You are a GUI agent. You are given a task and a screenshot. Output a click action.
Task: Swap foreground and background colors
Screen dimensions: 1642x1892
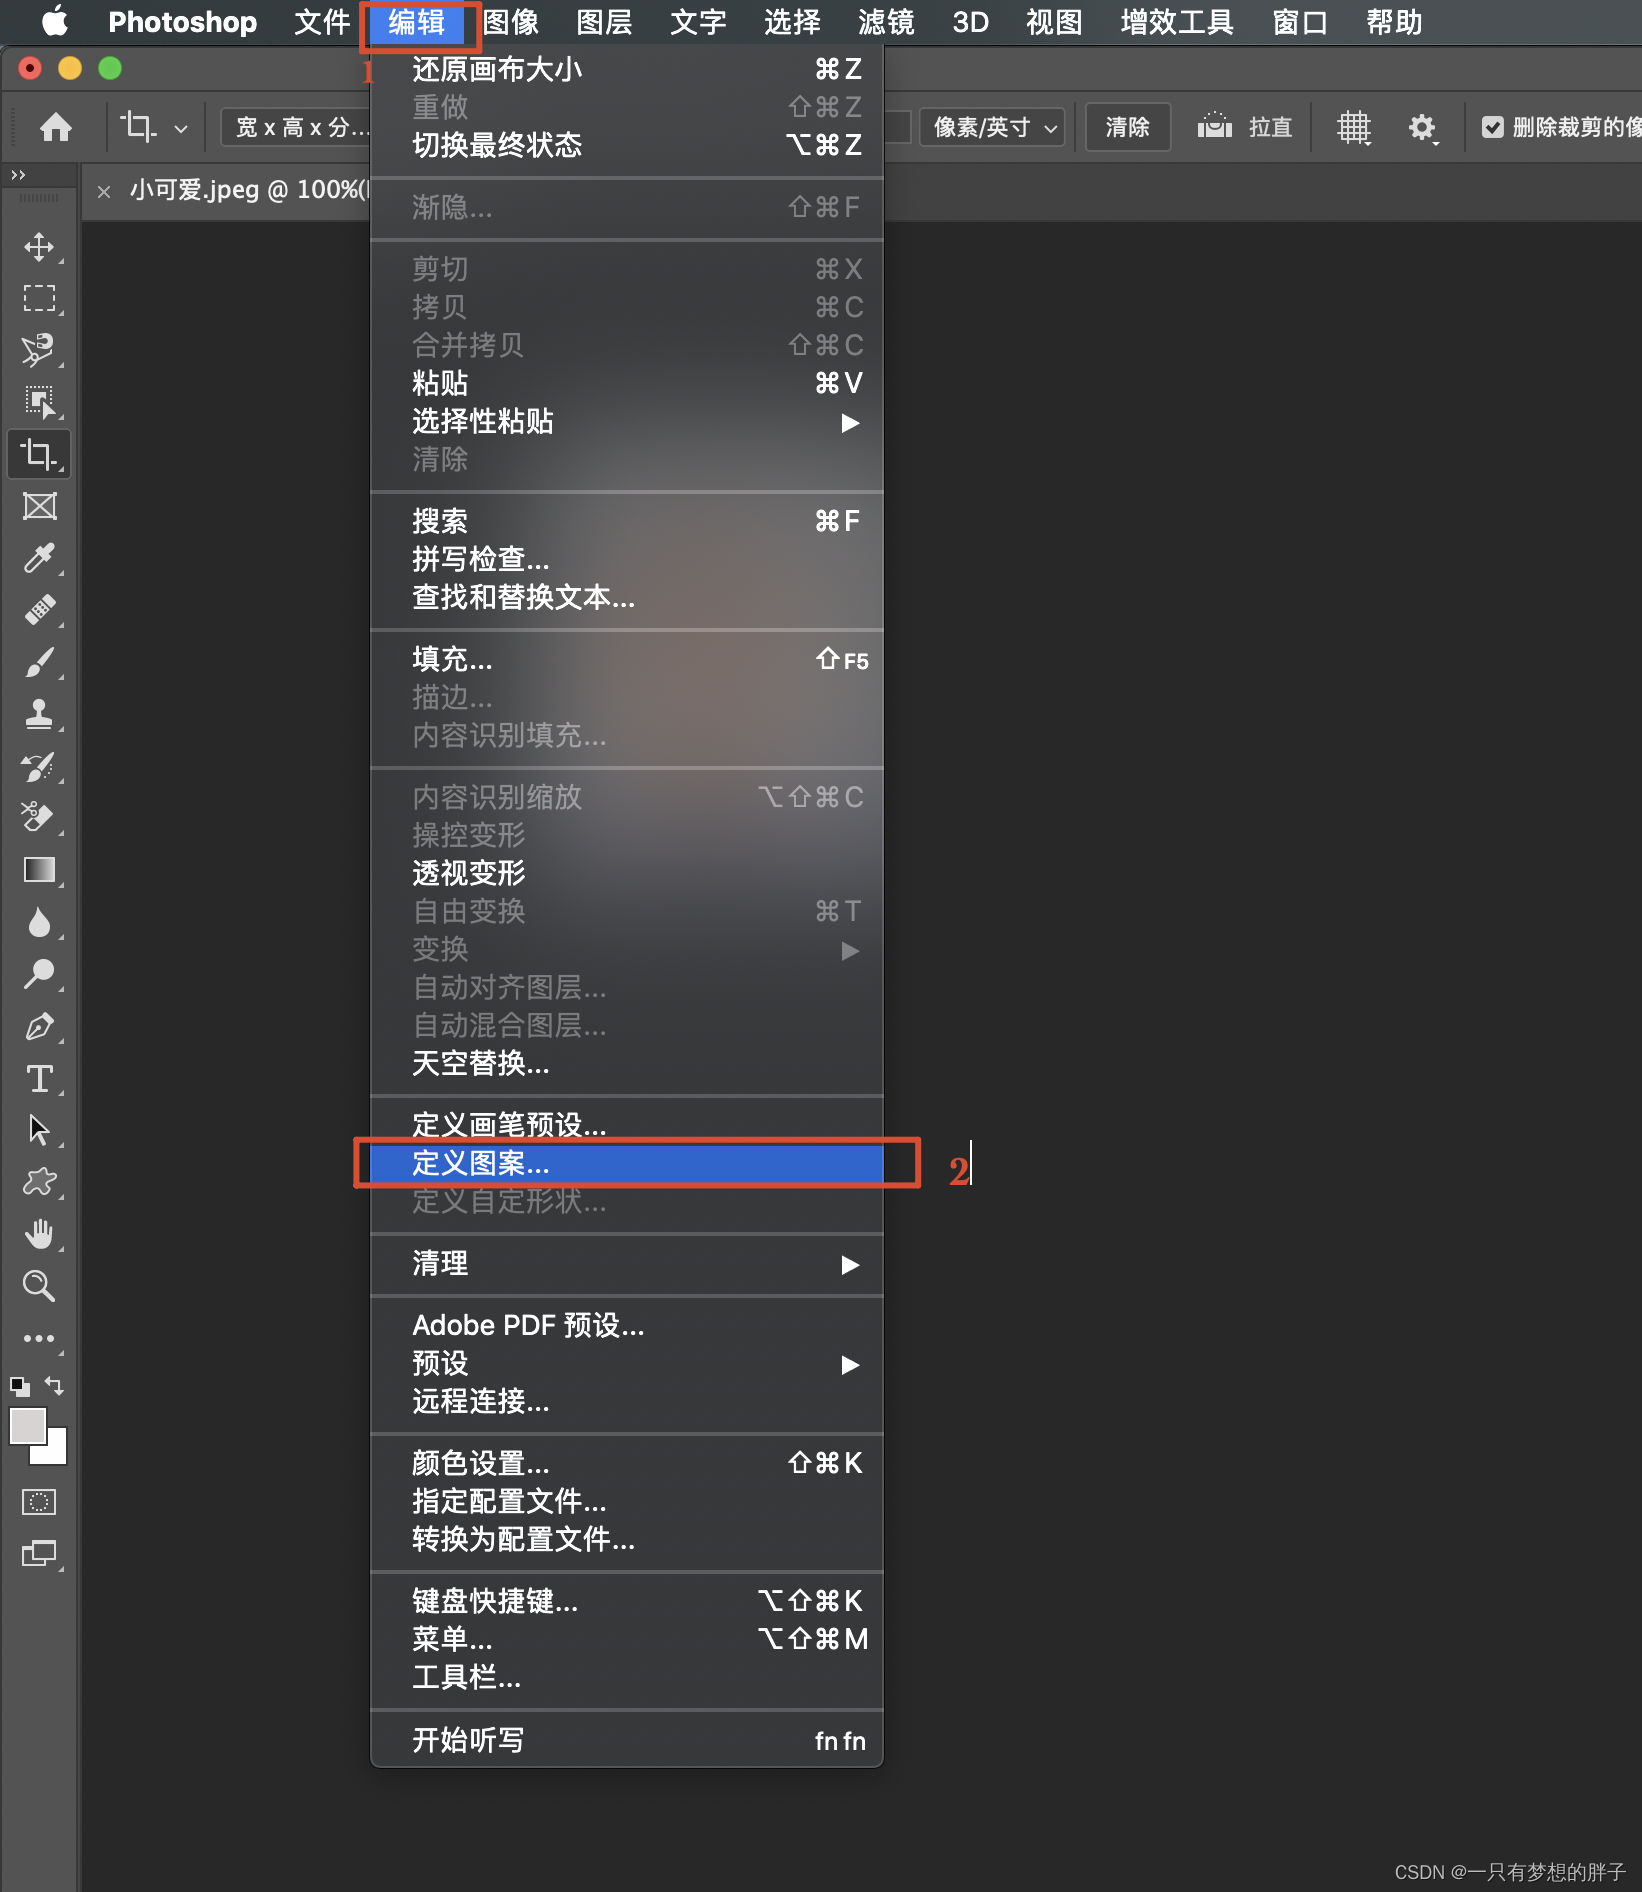(x=55, y=1386)
